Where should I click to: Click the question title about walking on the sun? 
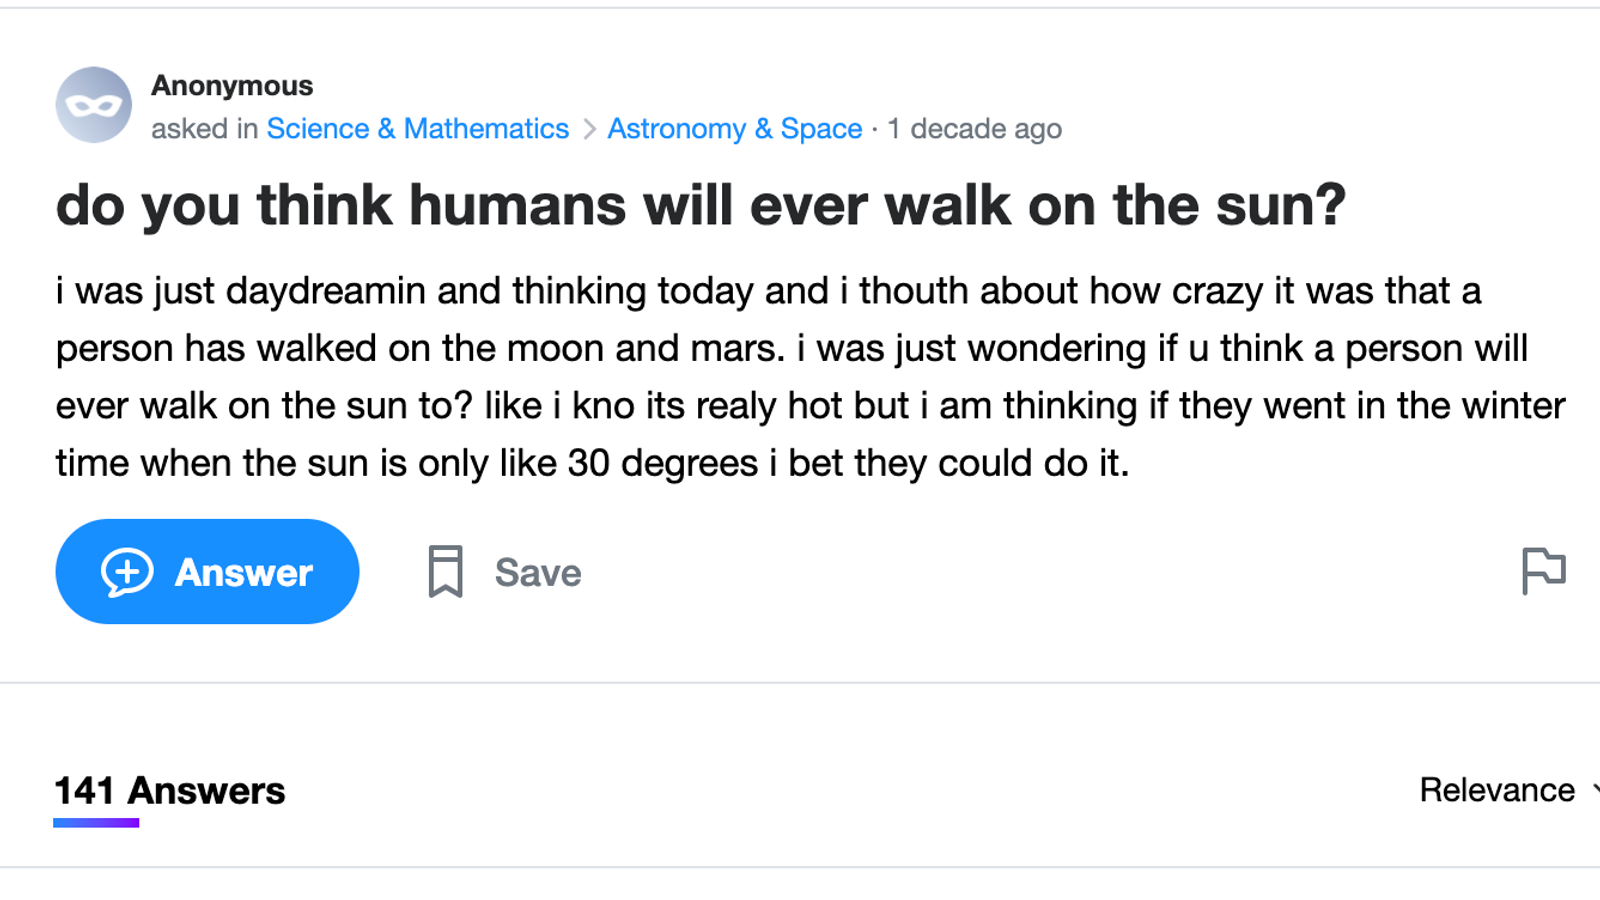click(x=700, y=205)
